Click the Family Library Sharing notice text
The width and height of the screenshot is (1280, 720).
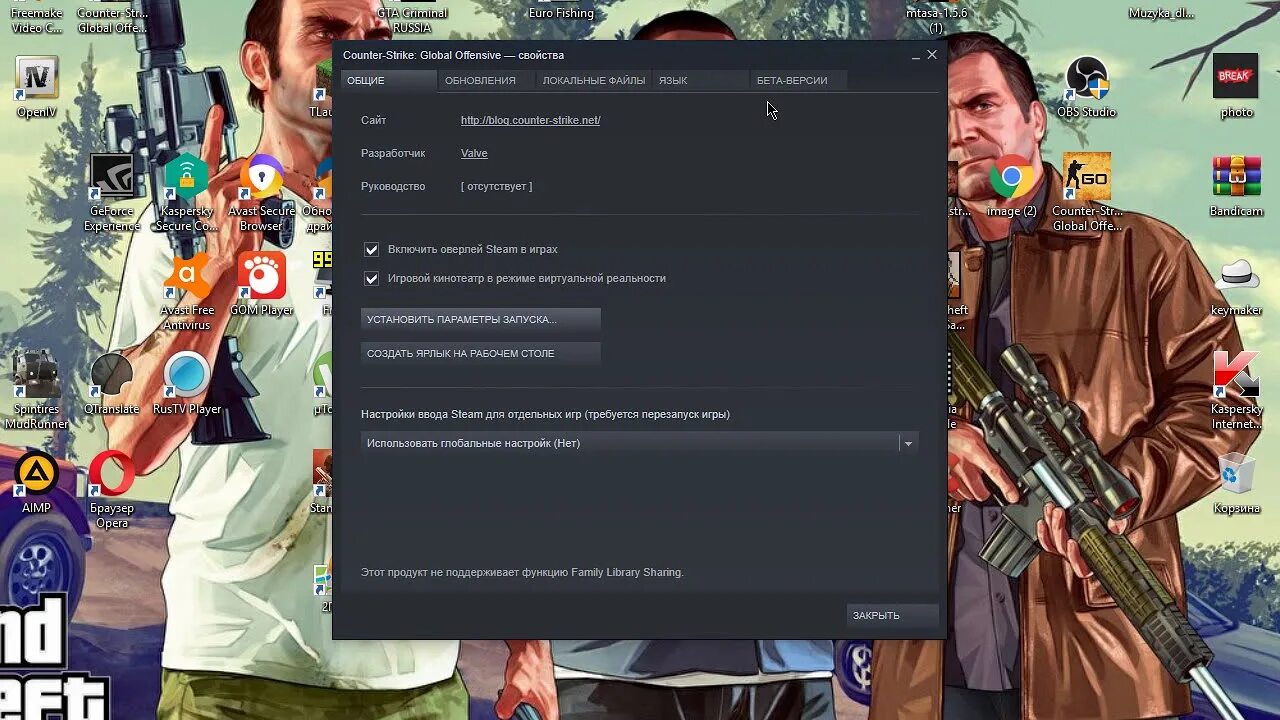click(x=522, y=572)
